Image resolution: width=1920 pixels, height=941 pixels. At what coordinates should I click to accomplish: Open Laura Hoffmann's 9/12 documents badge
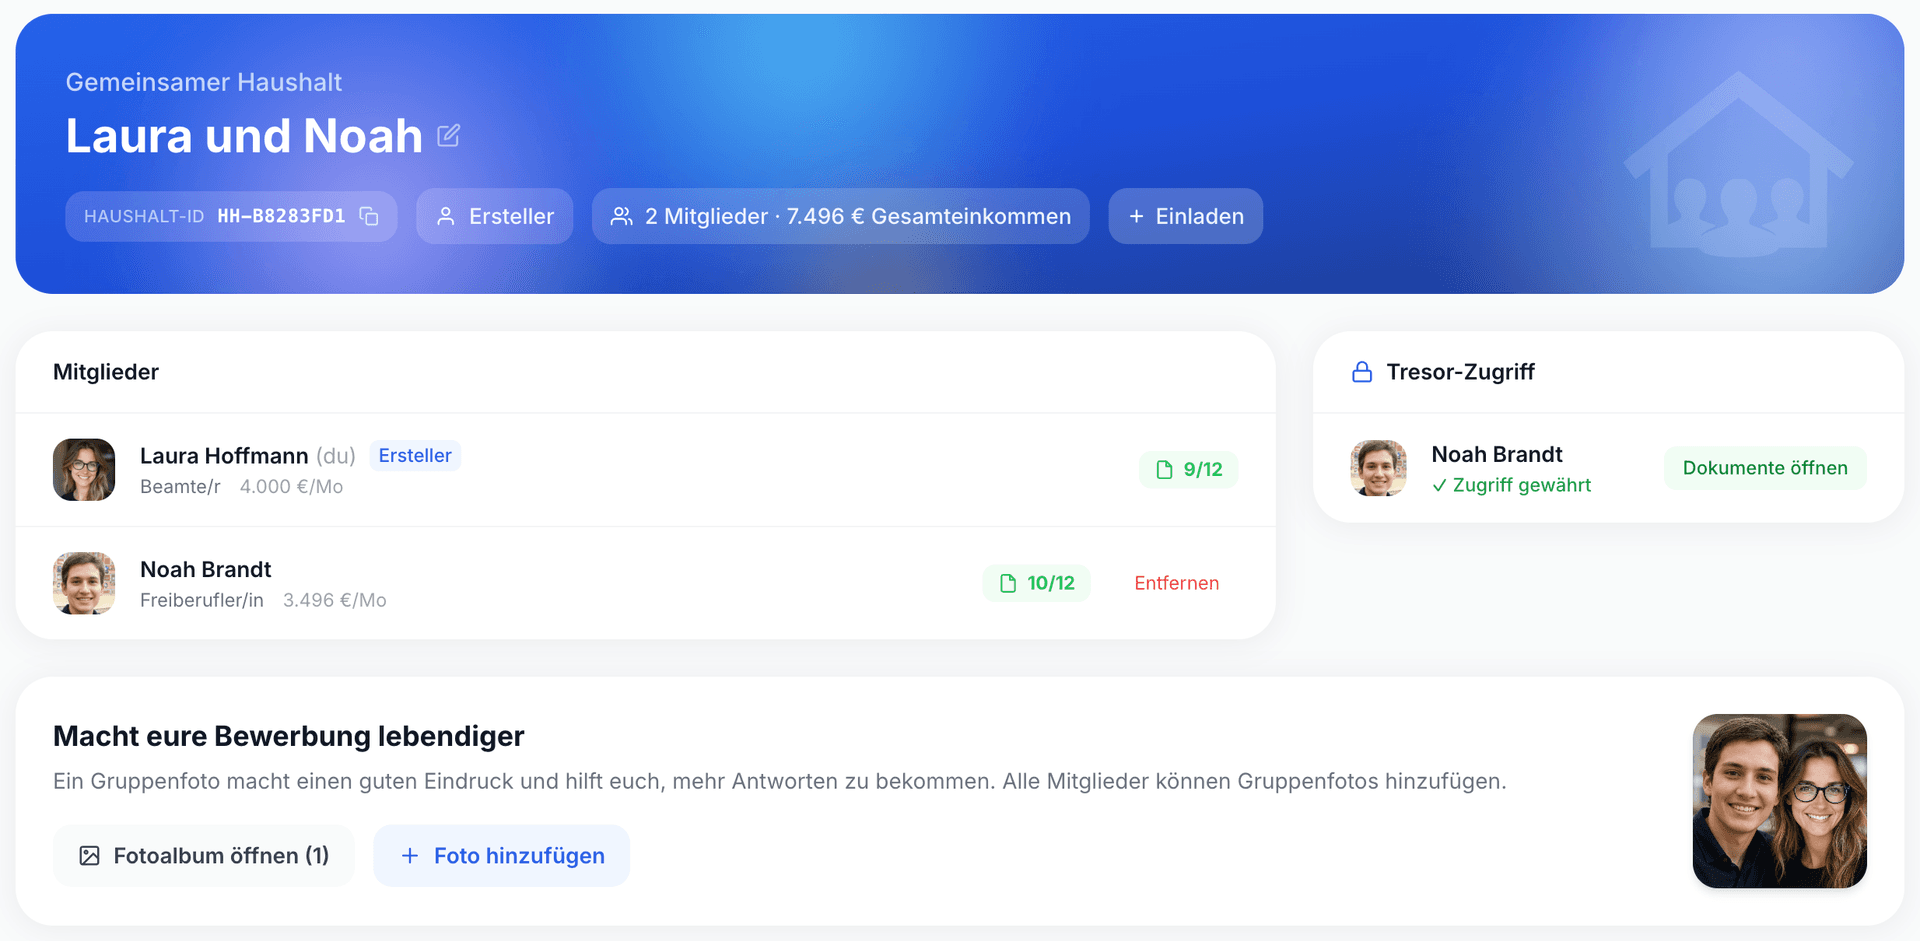1189,469
